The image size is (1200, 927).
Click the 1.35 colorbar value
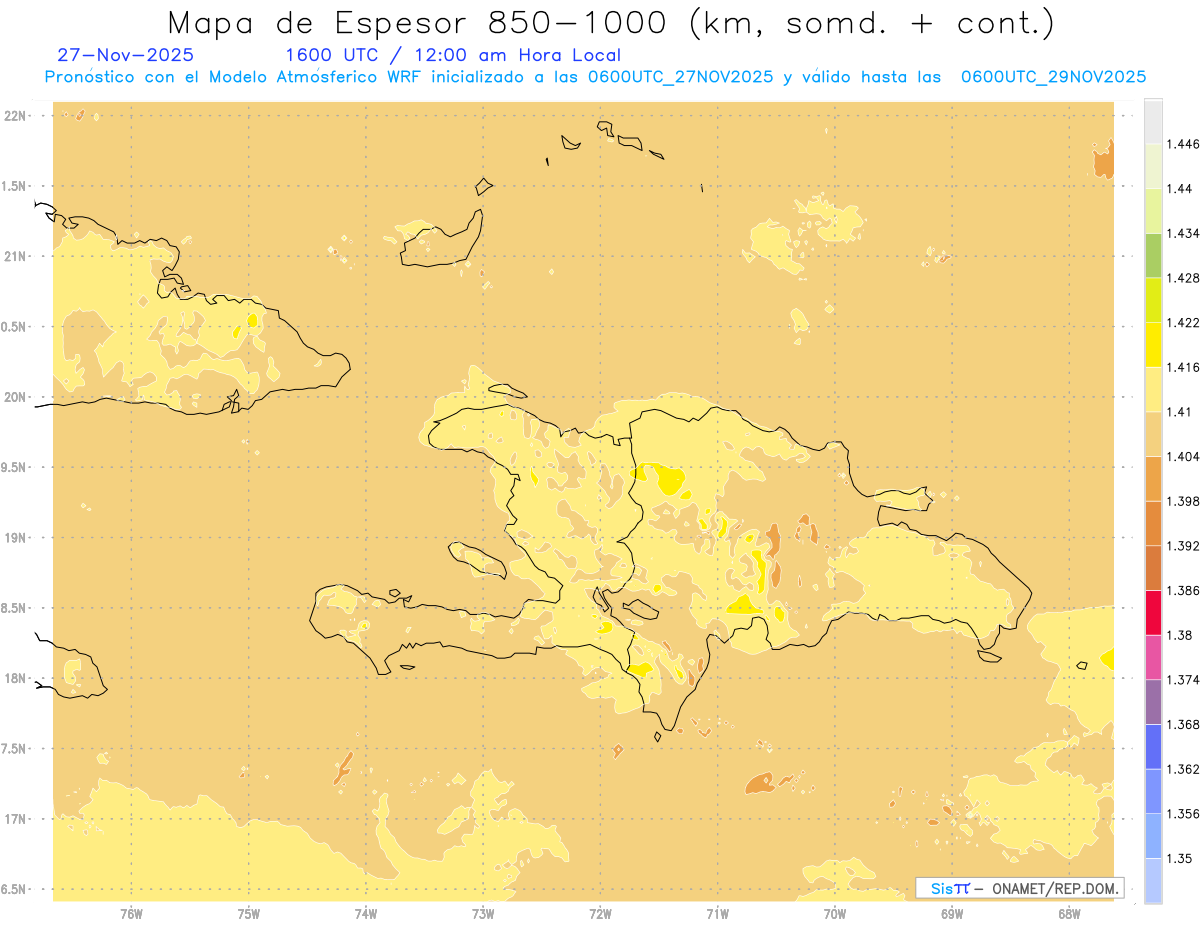[x=1178, y=858]
